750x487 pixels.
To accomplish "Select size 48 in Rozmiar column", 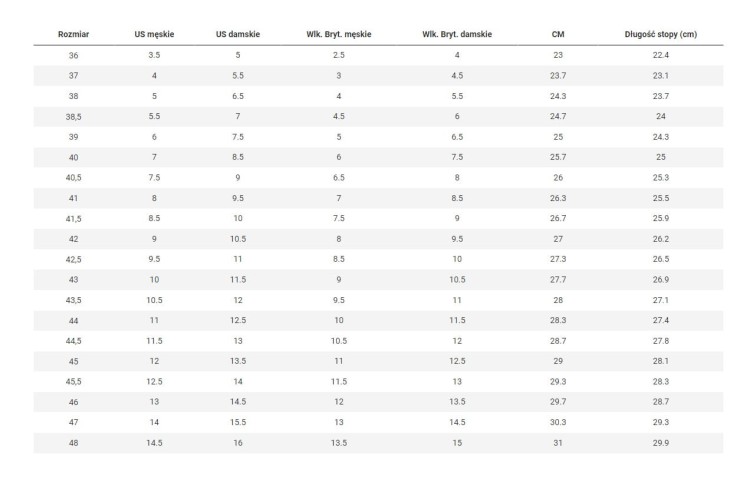I will click(73, 443).
